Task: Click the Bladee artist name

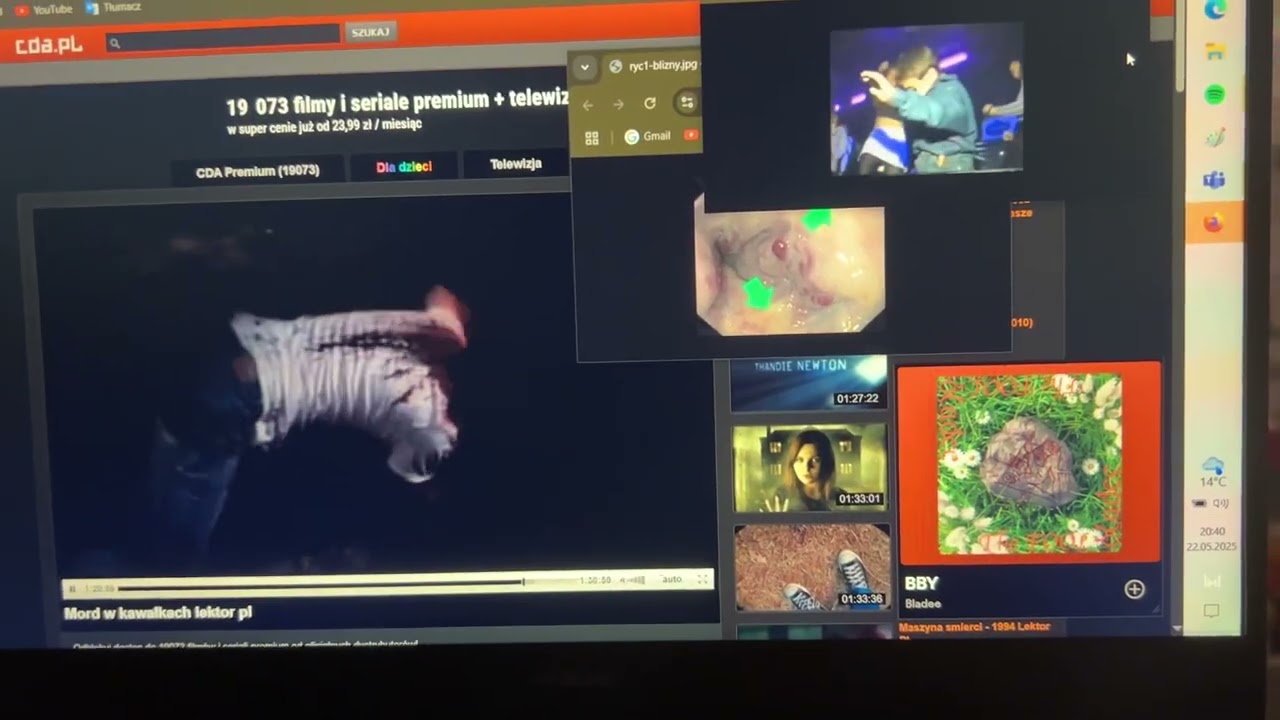Action: coord(923,603)
